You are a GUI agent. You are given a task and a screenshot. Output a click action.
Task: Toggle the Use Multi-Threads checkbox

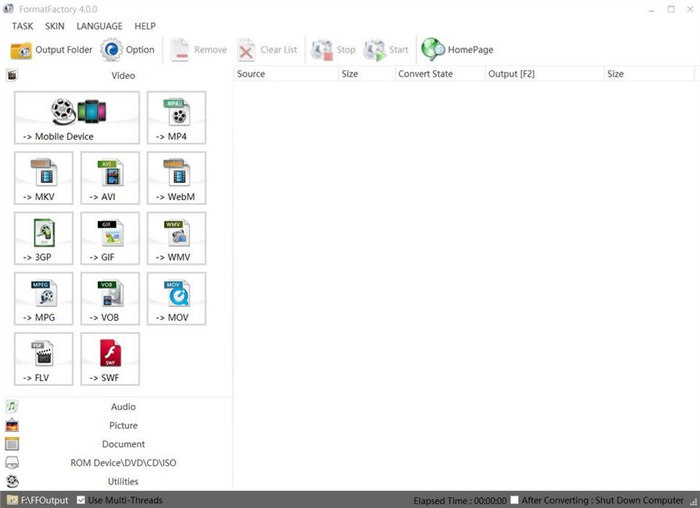click(81, 500)
